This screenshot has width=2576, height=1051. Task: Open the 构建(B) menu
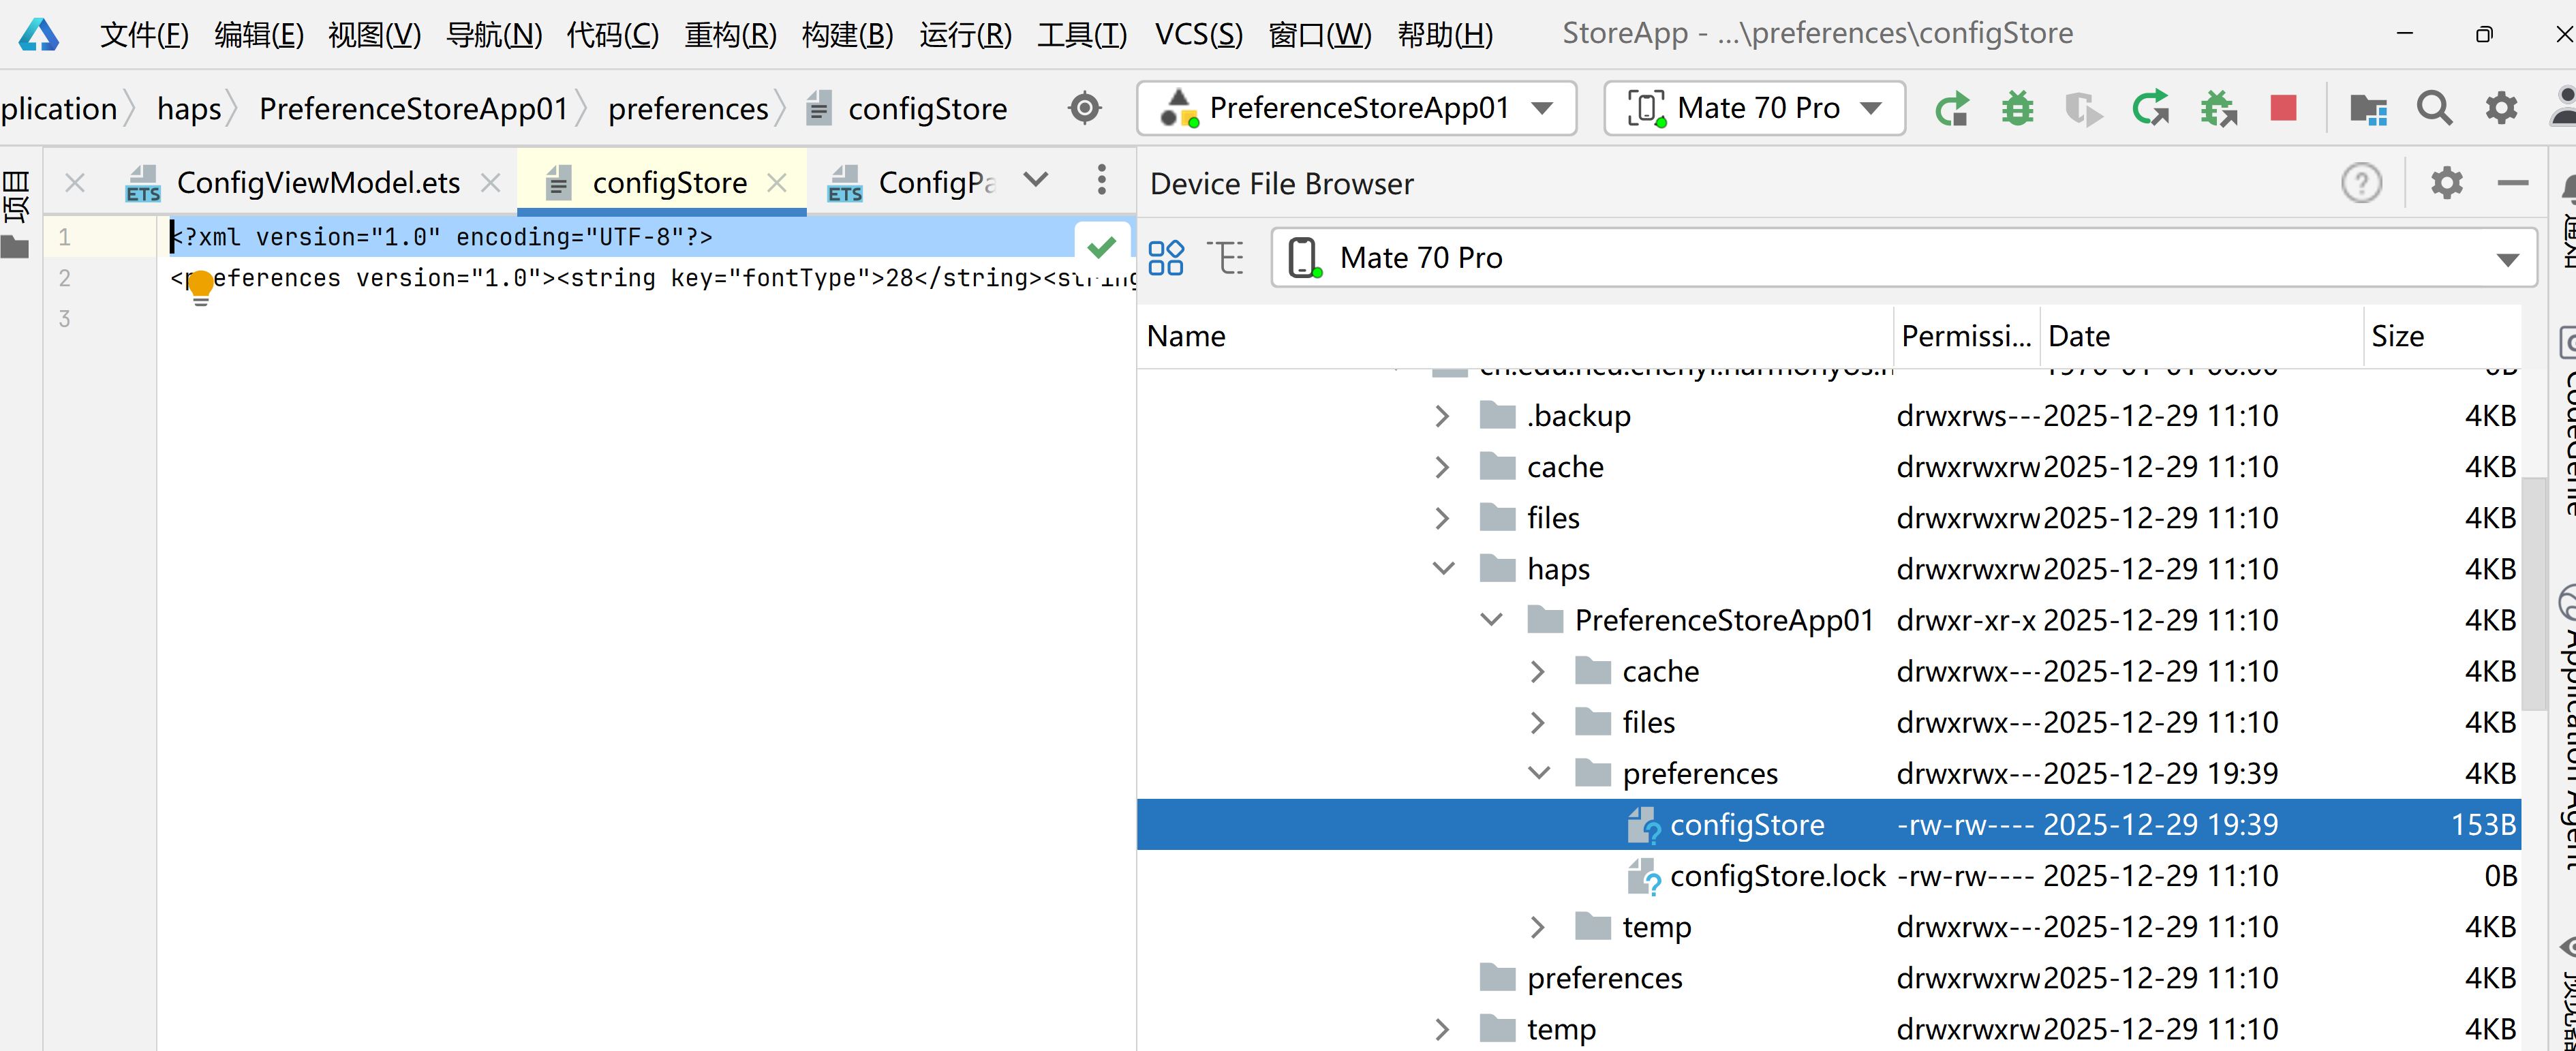click(847, 34)
